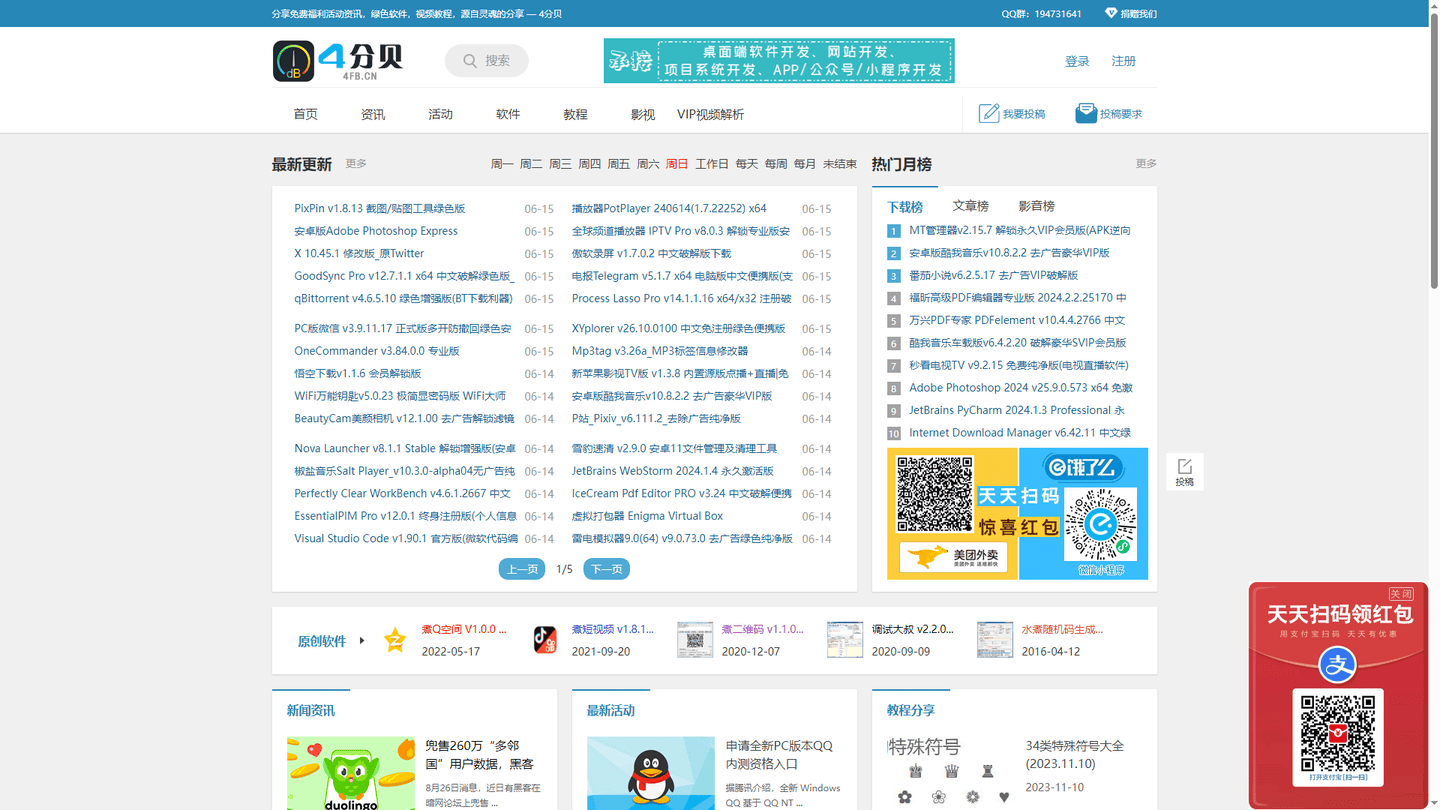Open the Duolingo news thumbnail
Image resolution: width=1440 pixels, height=810 pixels.
point(351,774)
